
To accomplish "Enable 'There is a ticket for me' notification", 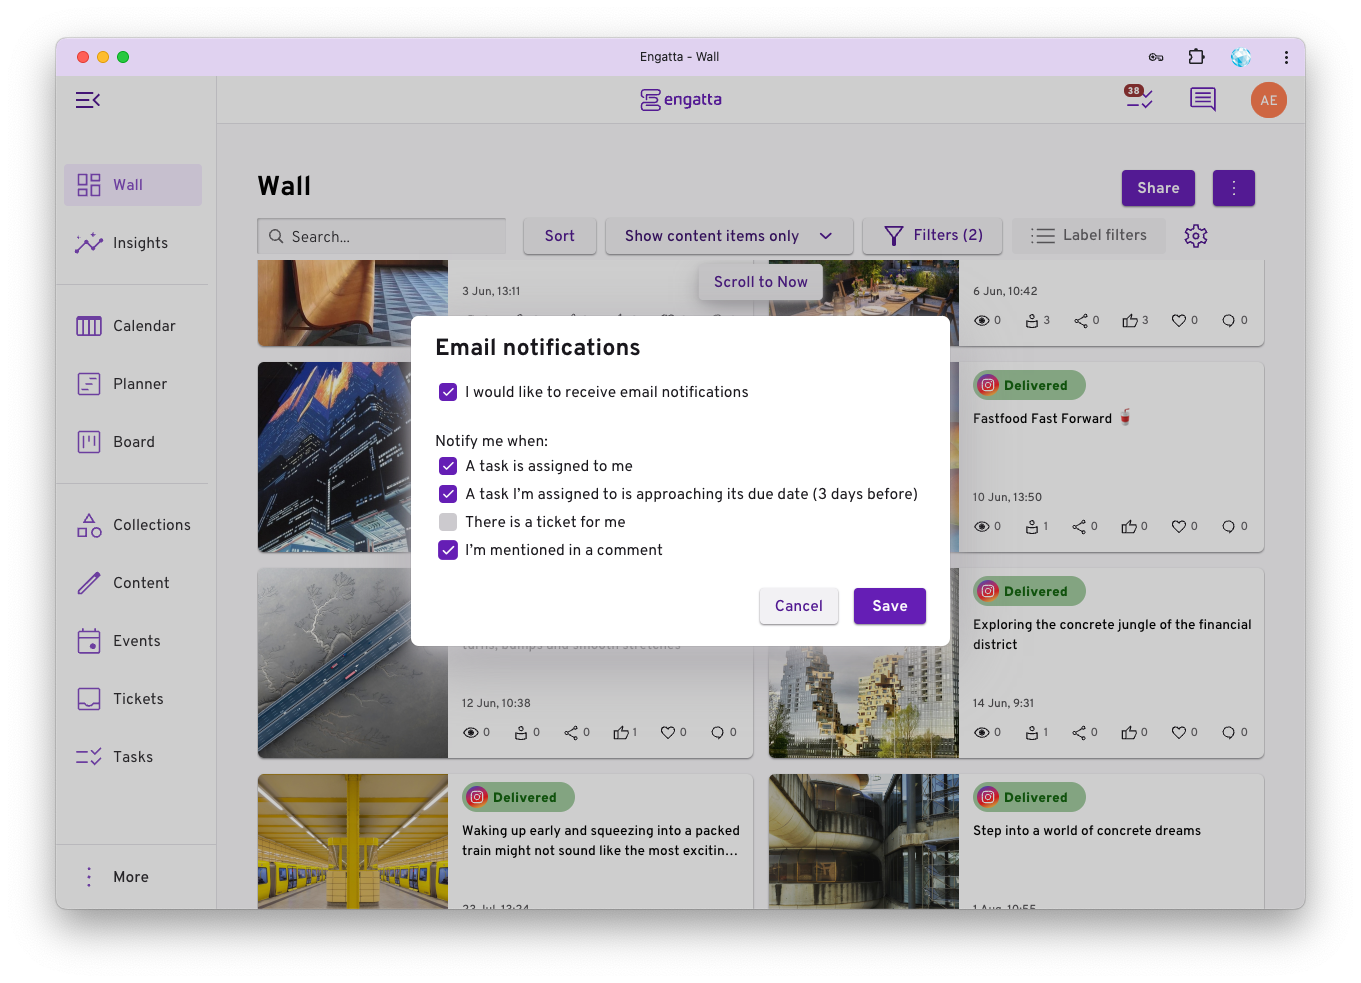I will coord(447,522).
